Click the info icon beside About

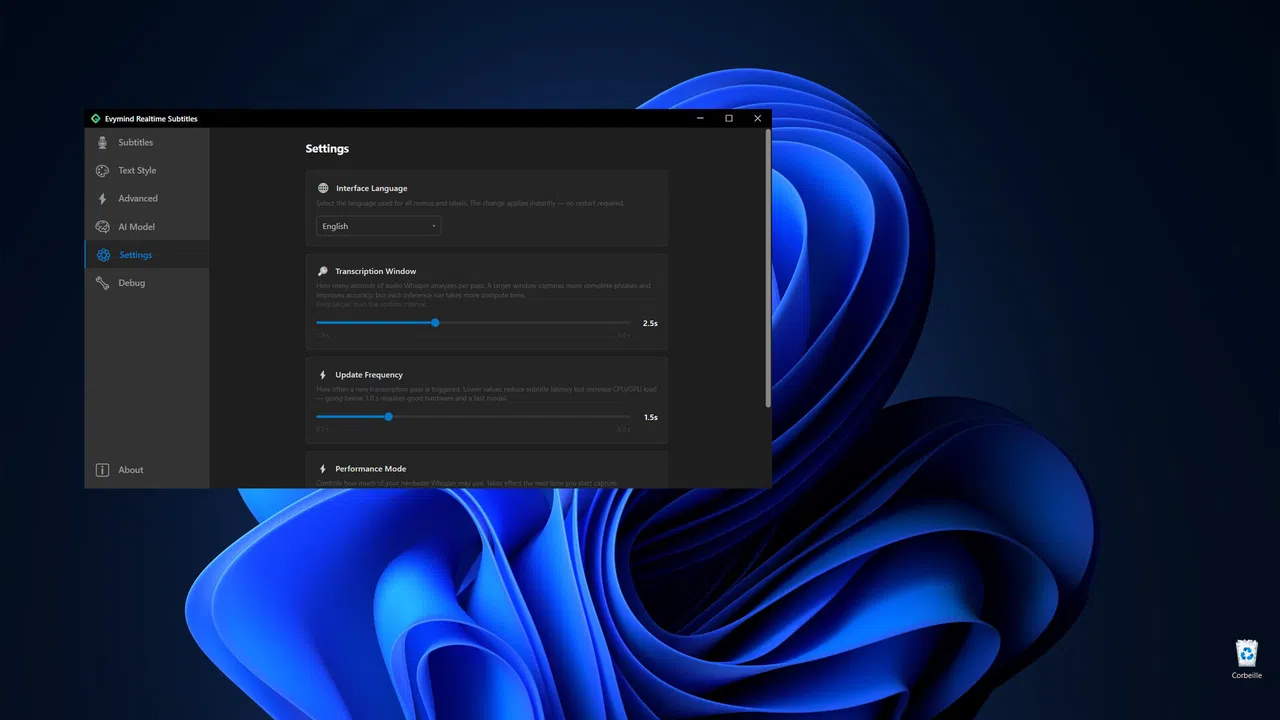point(102,470)
